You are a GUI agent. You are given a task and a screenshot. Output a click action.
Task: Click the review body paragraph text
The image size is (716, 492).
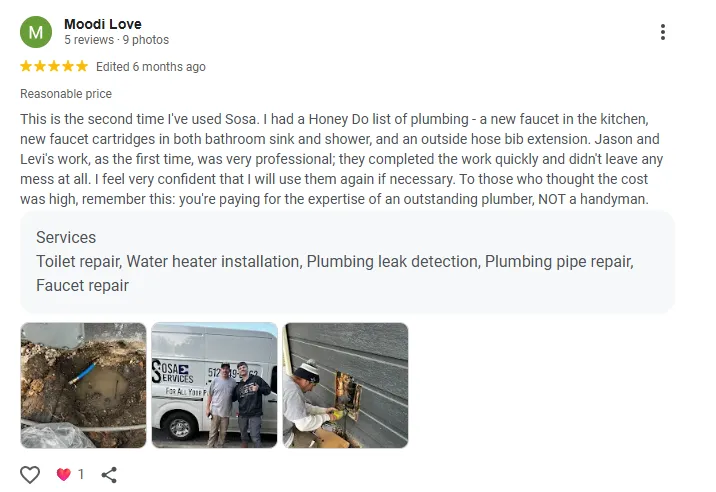coord(340,159)
